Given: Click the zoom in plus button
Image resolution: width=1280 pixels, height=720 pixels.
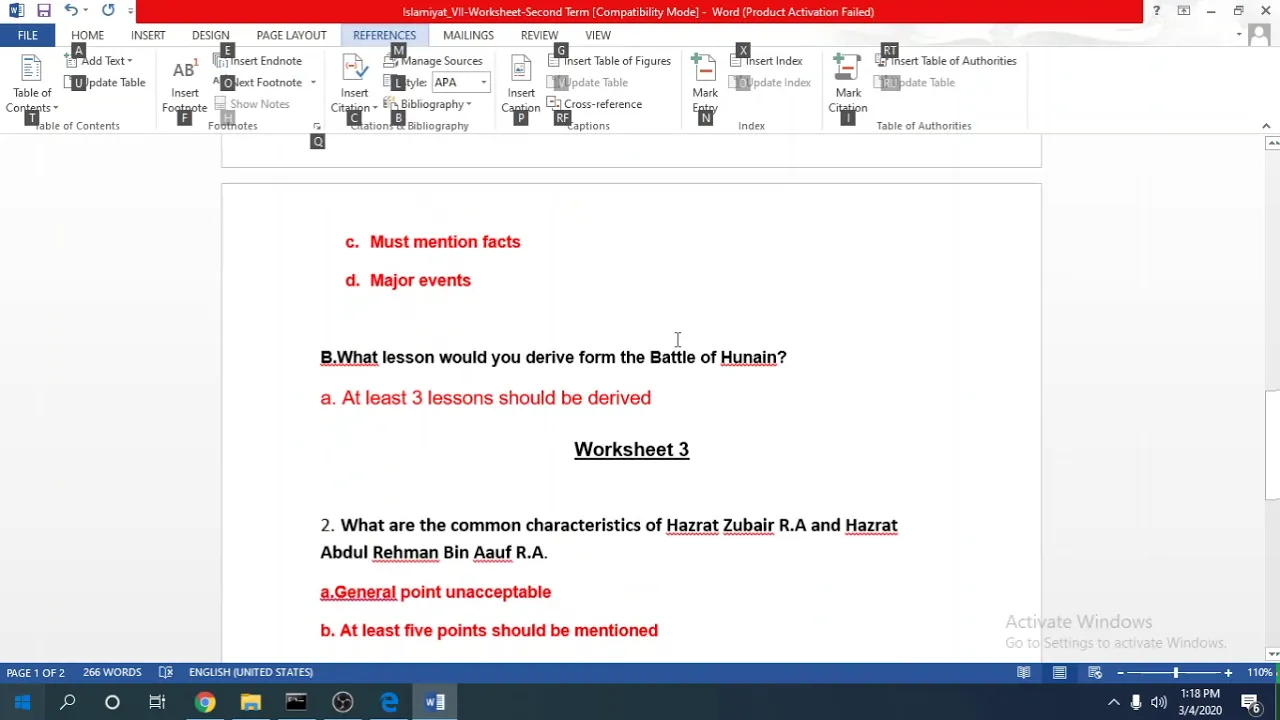Looking at the screenshot, I should tap(1228, 672).
